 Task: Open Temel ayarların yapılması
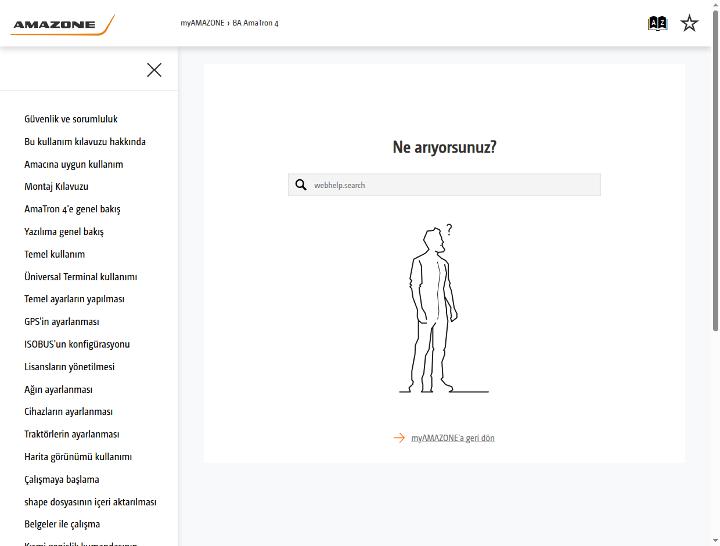click(x=74, y=299)
